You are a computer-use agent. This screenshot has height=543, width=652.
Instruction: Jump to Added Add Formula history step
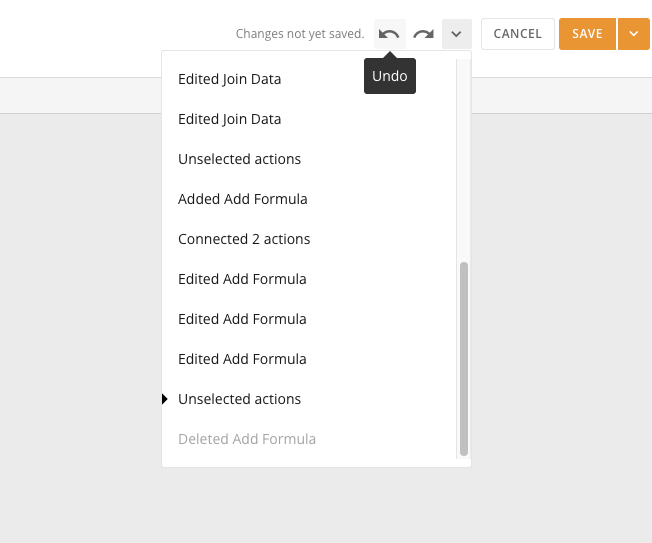pos(242,199)
